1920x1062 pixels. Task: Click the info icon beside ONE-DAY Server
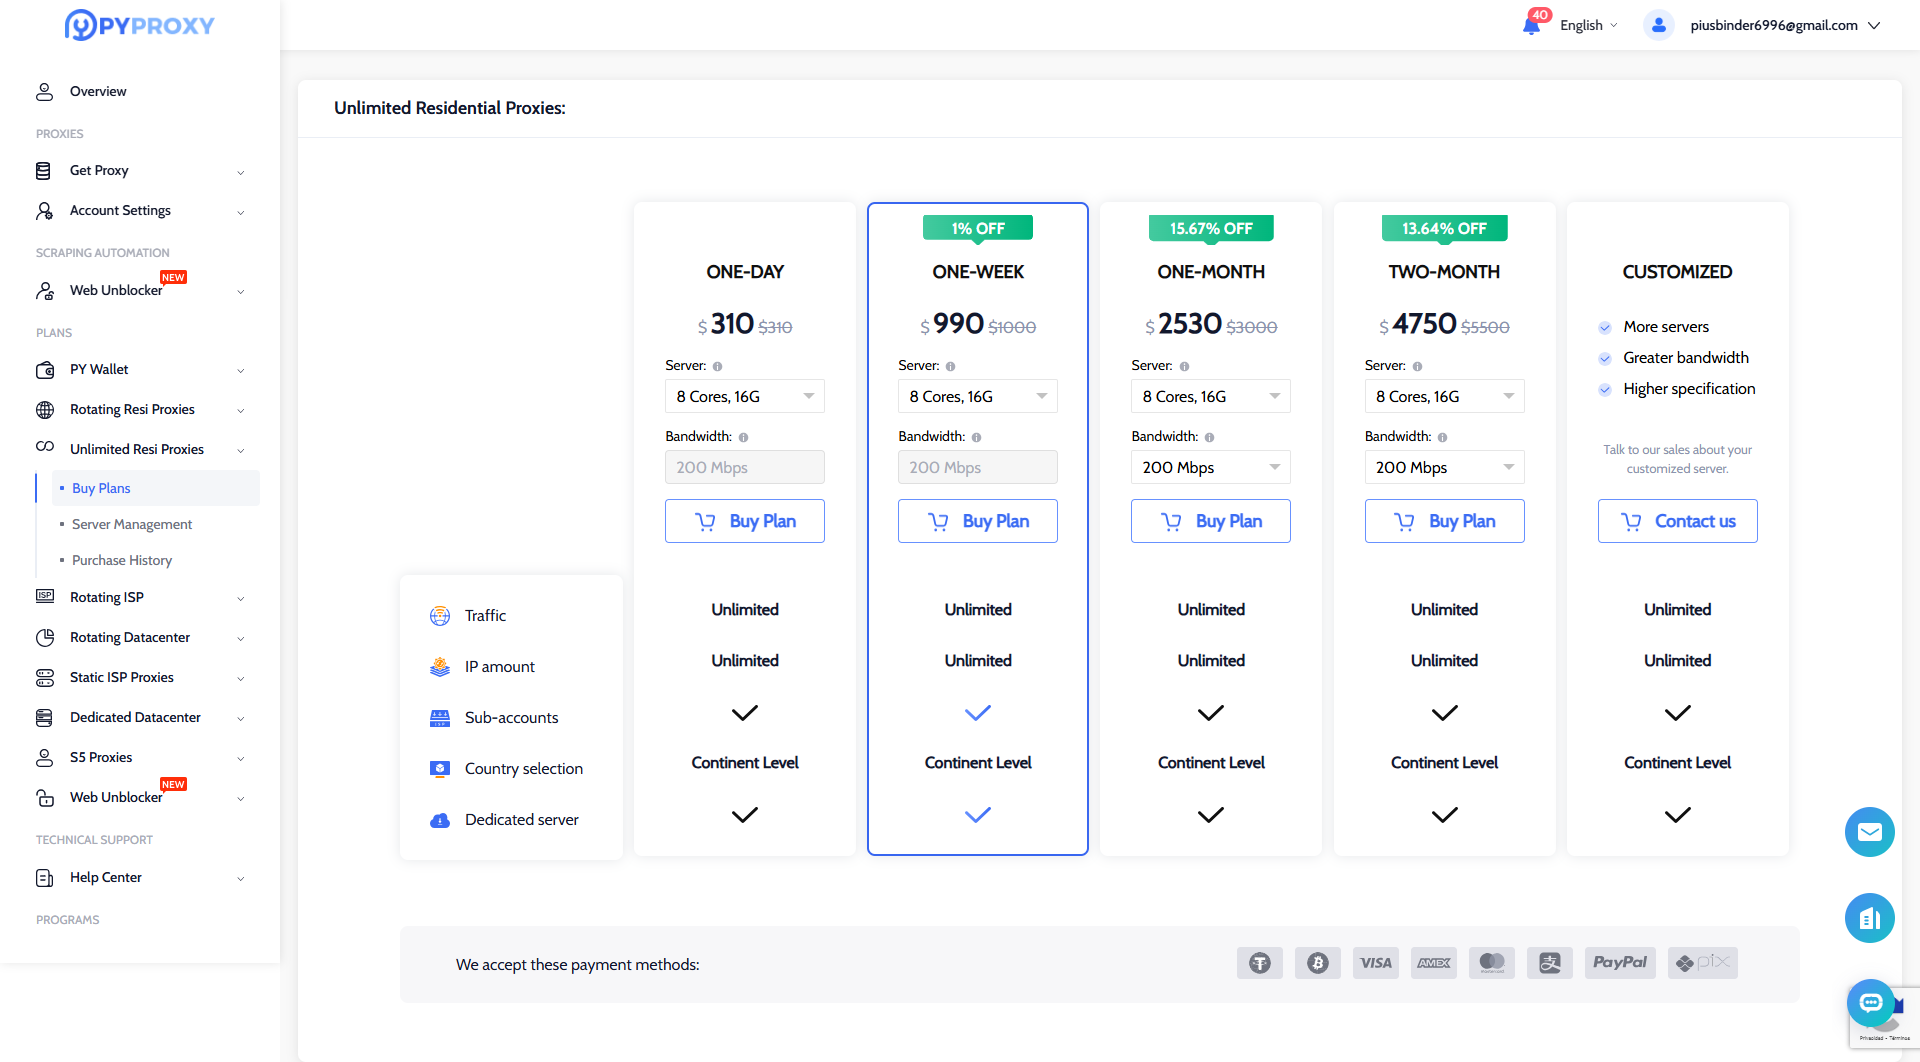717,367
